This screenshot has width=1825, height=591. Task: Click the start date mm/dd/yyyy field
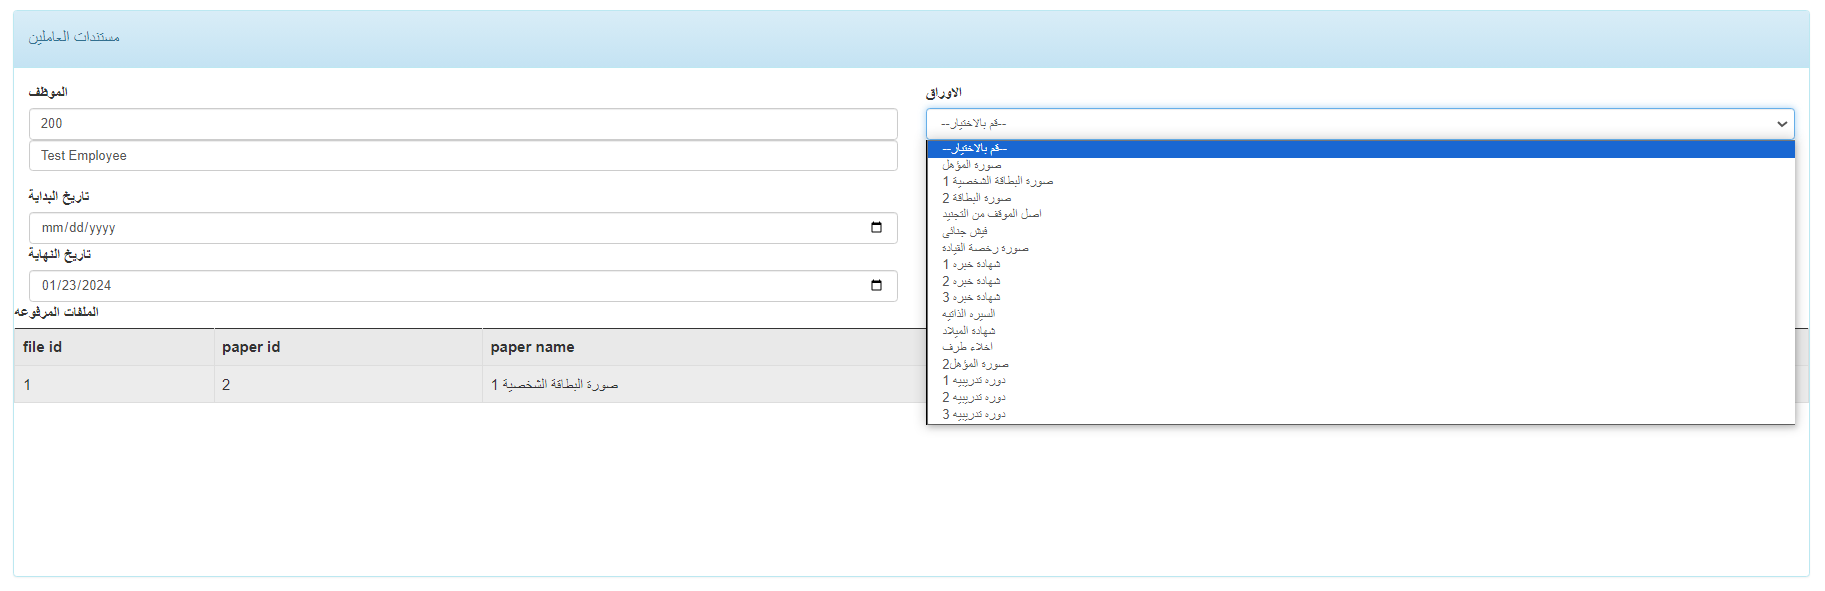pyautogui.click(x=450, y=228)
